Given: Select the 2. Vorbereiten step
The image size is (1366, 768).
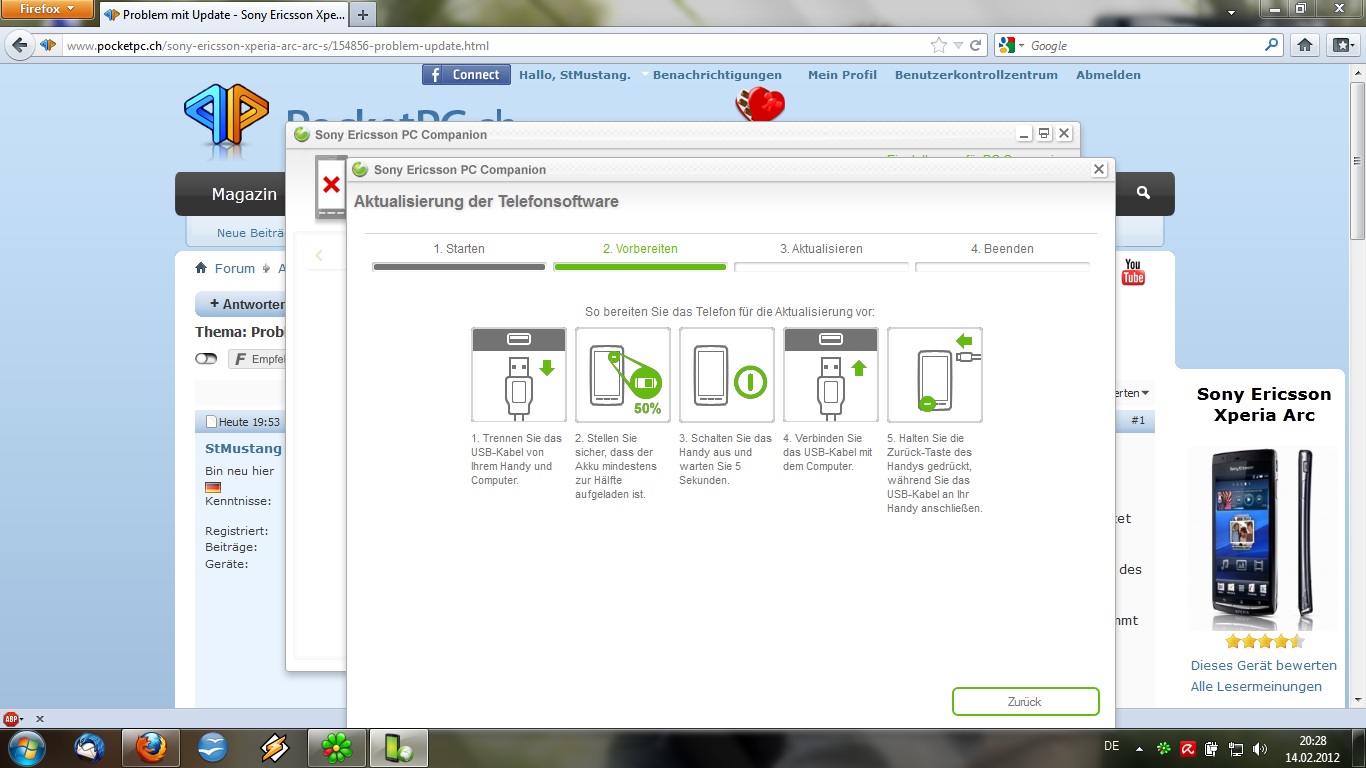Looking at the screenshot, I should (640, 249).
